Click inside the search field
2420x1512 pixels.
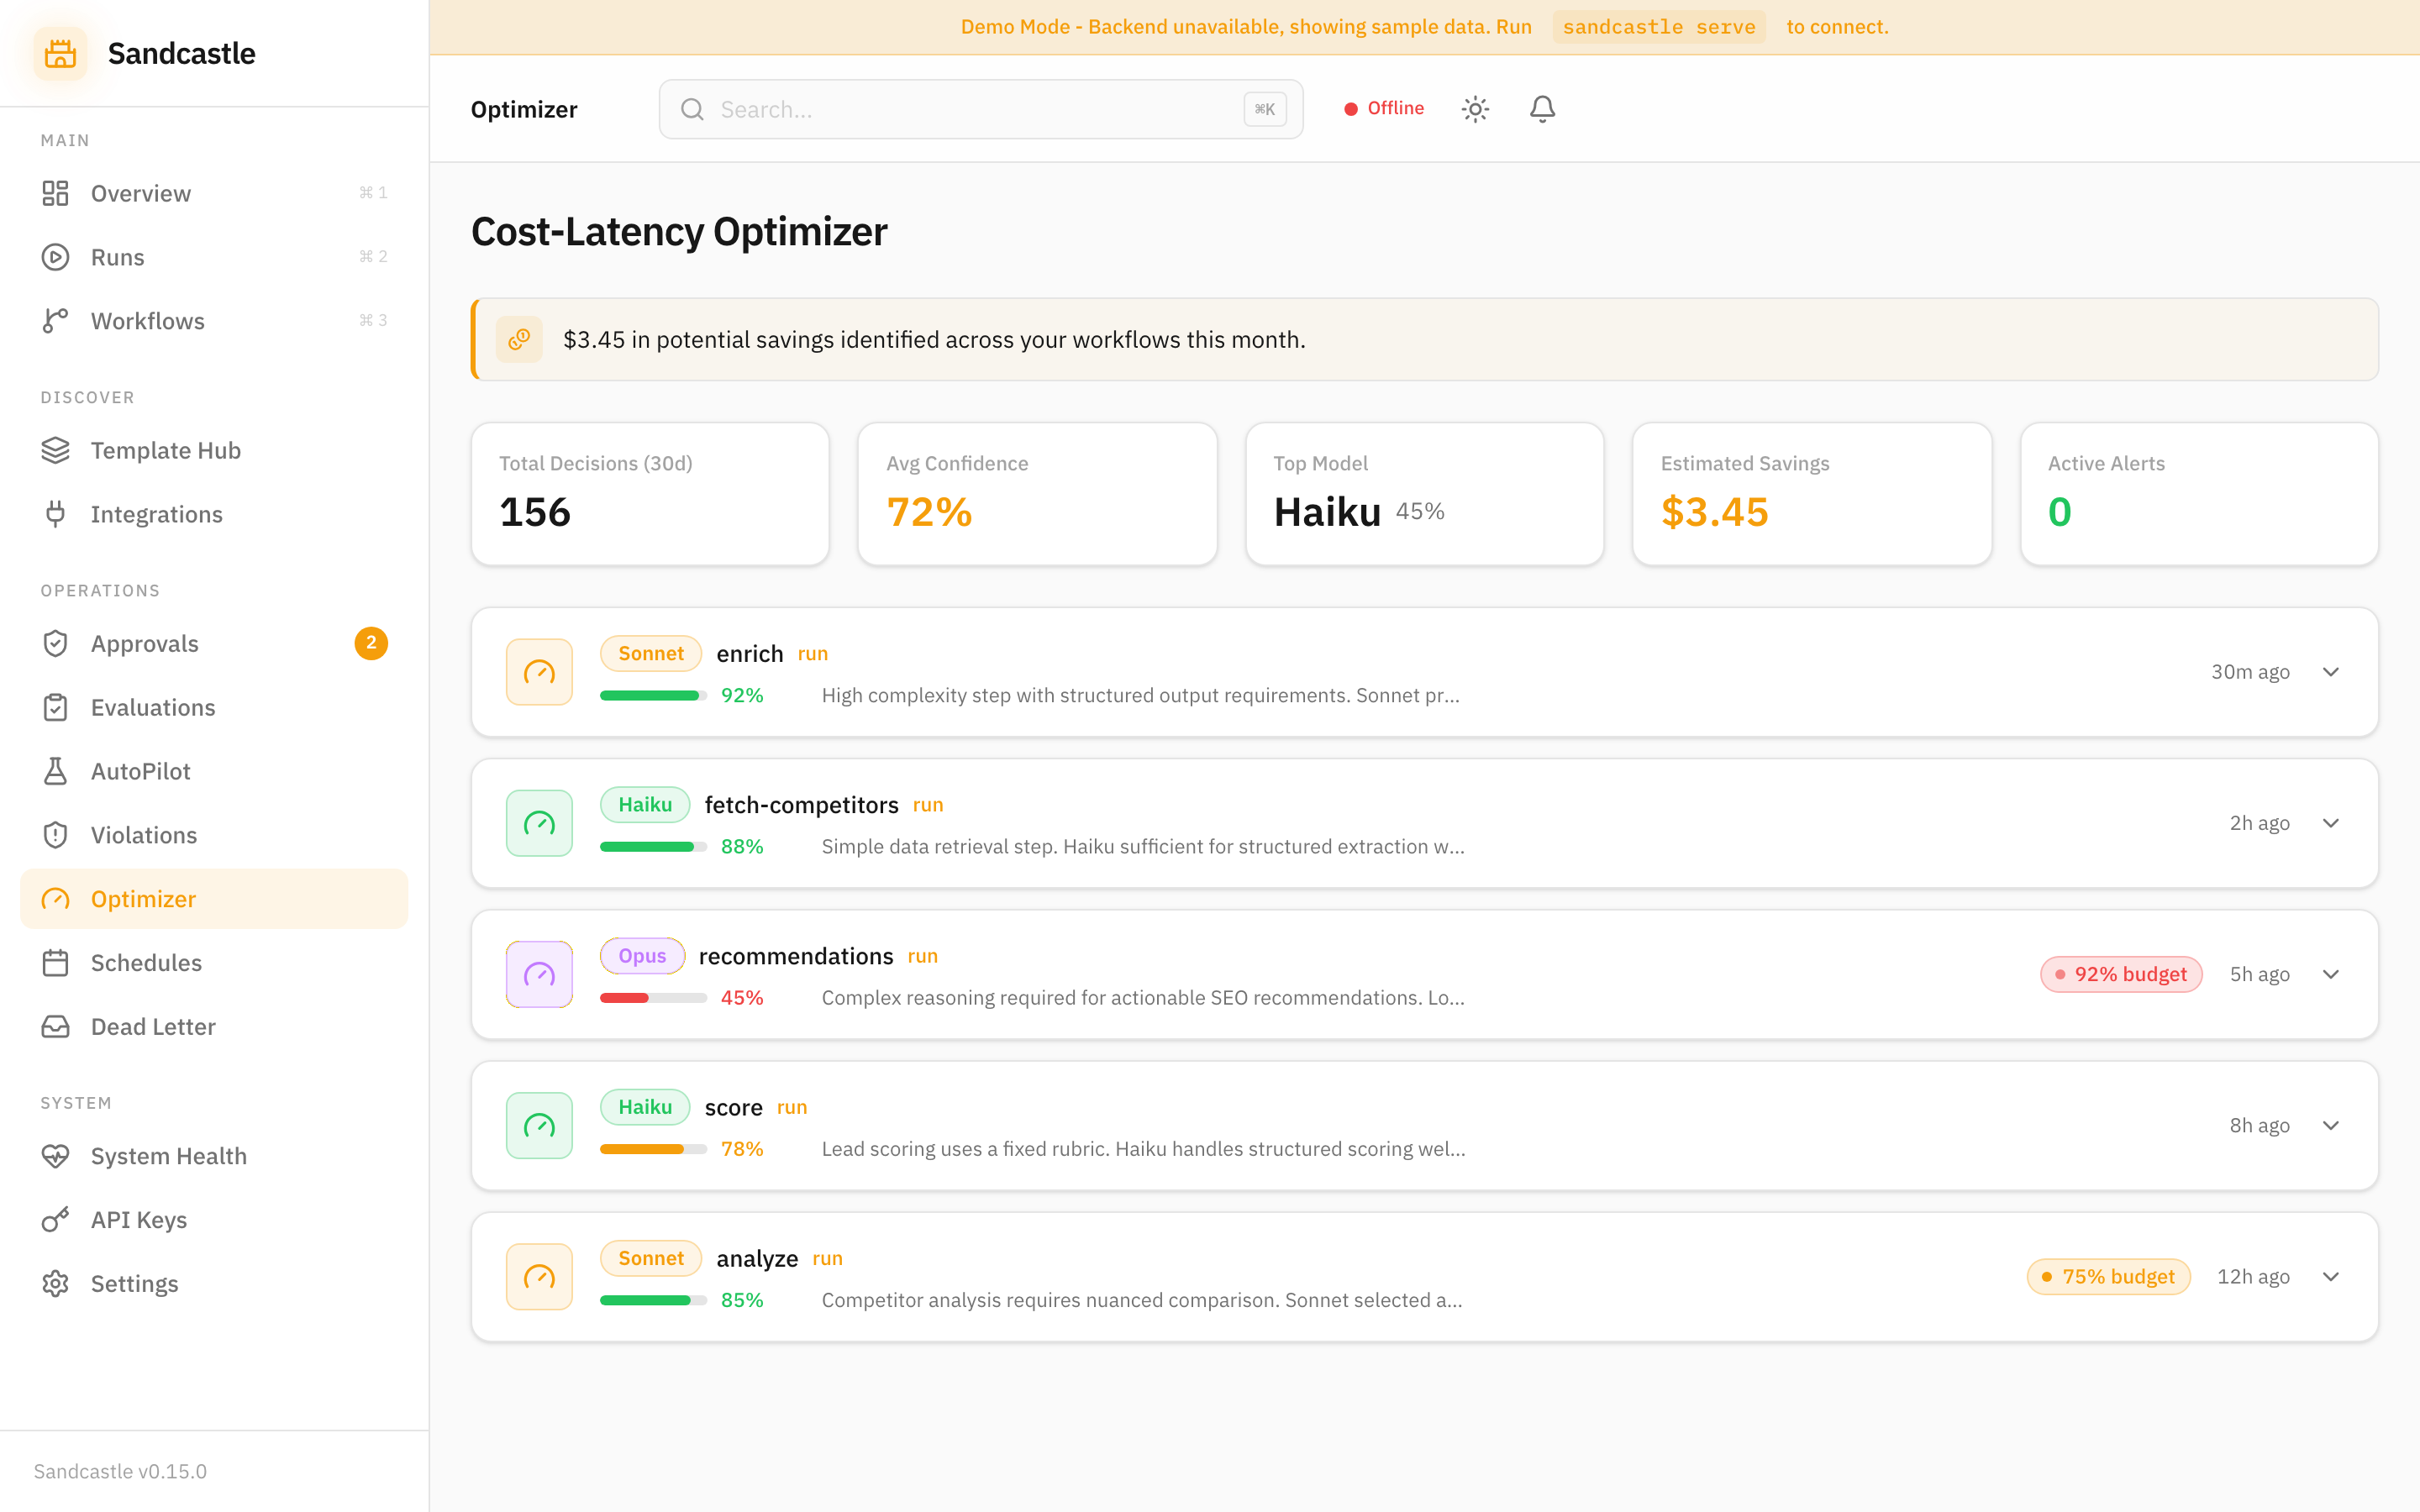pos(980,109)
